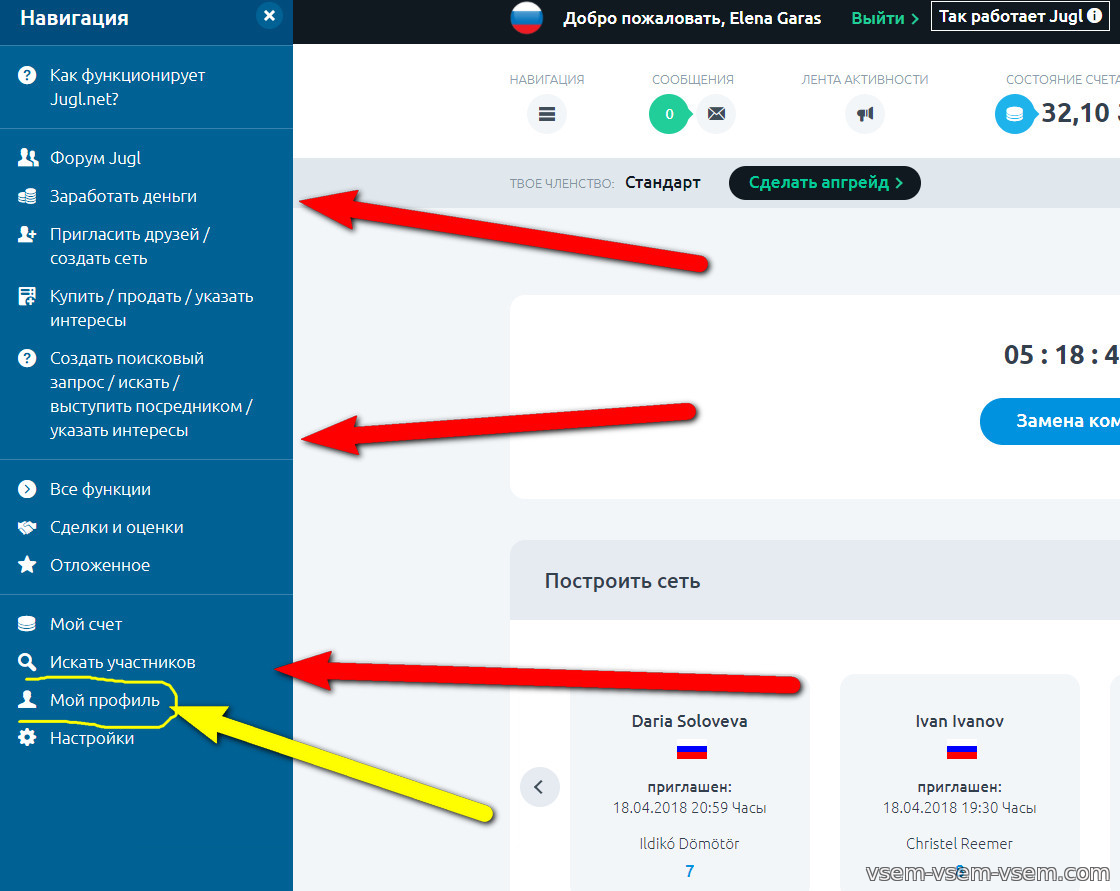Image resolution: width=1120 pixels, height=891 pixels.
Task: Open Мой счет in the sidebar
Action: [86, 624]
